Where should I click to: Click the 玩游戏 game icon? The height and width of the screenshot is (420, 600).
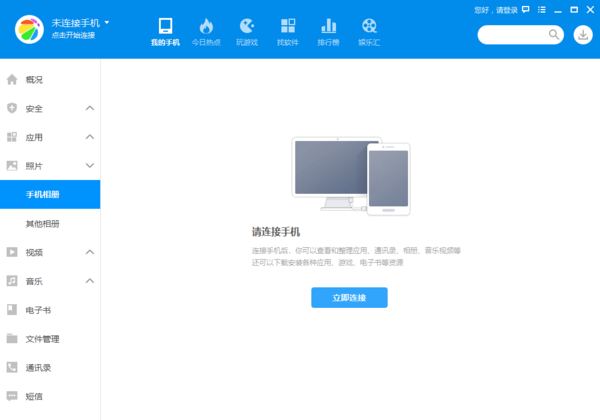246,26
